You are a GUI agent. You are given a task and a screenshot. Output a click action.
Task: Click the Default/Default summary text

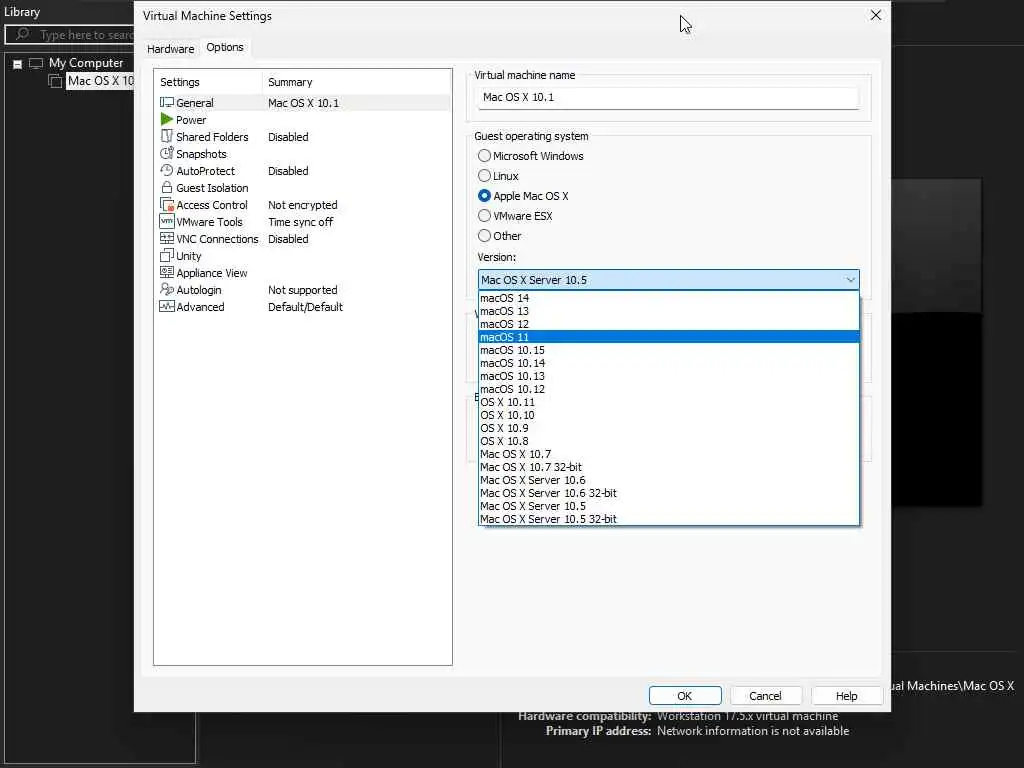(x=305, y=307)
